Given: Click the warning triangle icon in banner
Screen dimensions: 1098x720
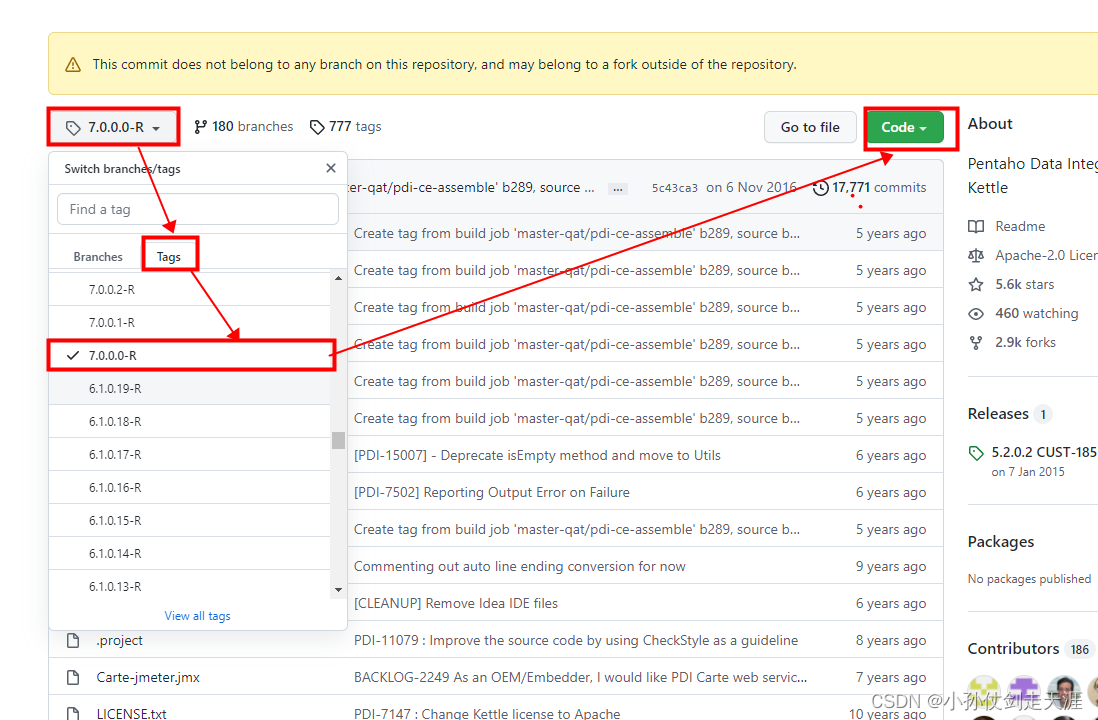Looking at the screenshot, I should tap(73, 64).
